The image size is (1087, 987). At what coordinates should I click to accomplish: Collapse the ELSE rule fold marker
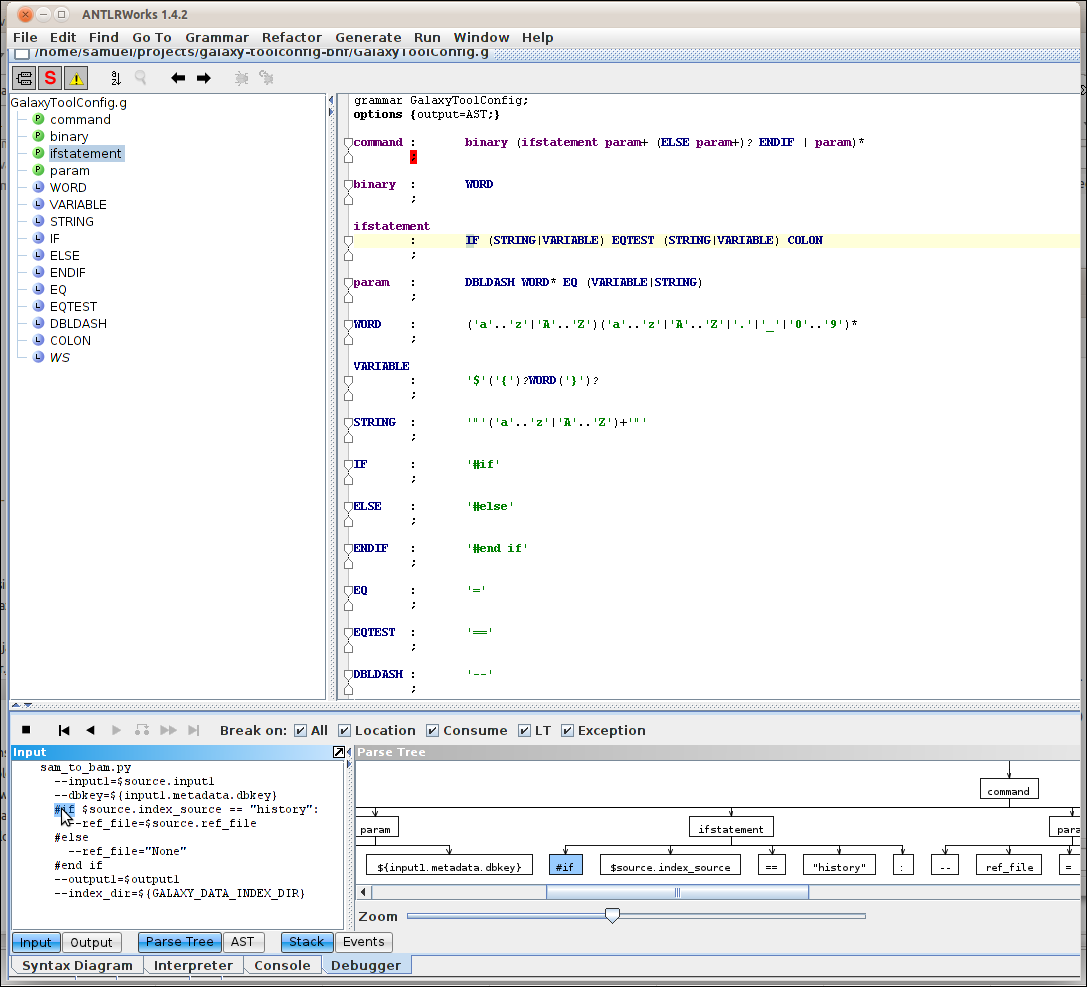(348, 507)
